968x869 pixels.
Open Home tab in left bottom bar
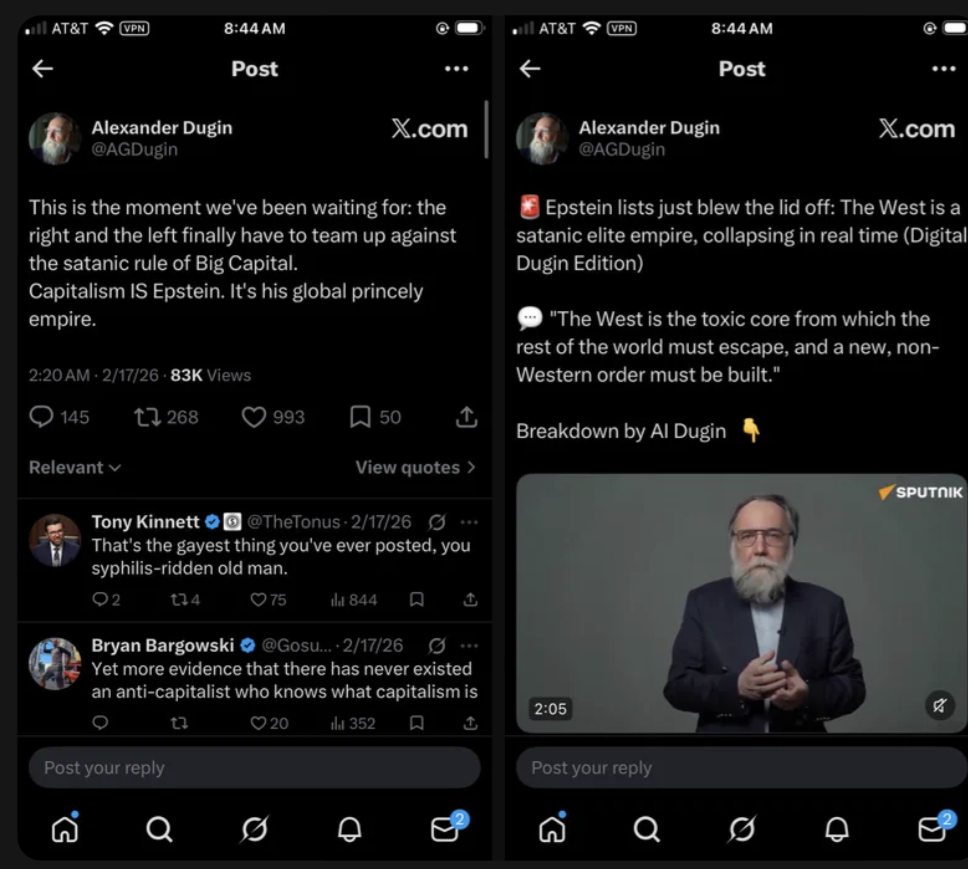[x=65, y=828]
